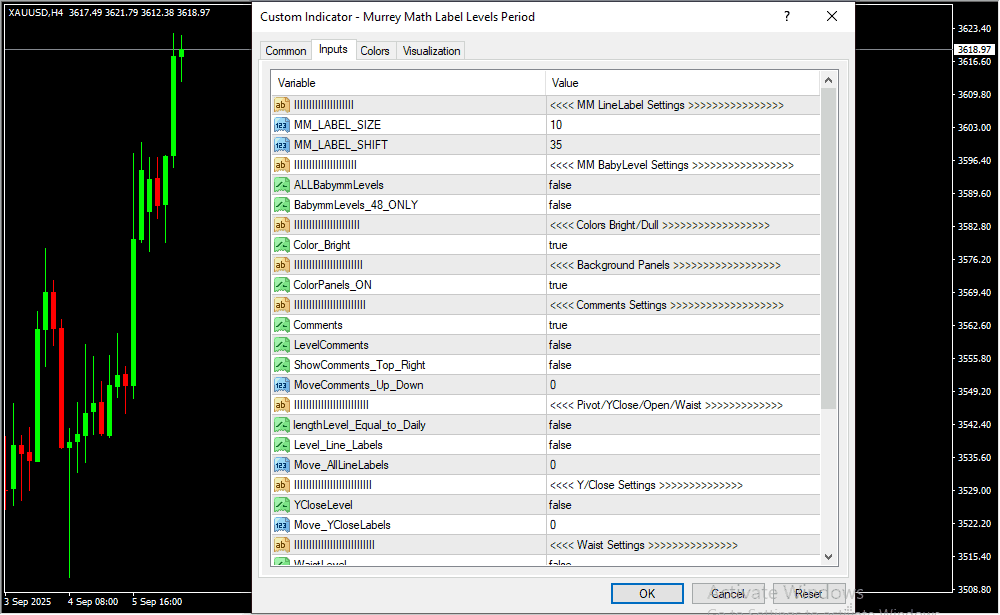Click the string icon beside MM LineLabel Settings row
The height and width of the screenshot is (615, 1000).
[281, 105]
